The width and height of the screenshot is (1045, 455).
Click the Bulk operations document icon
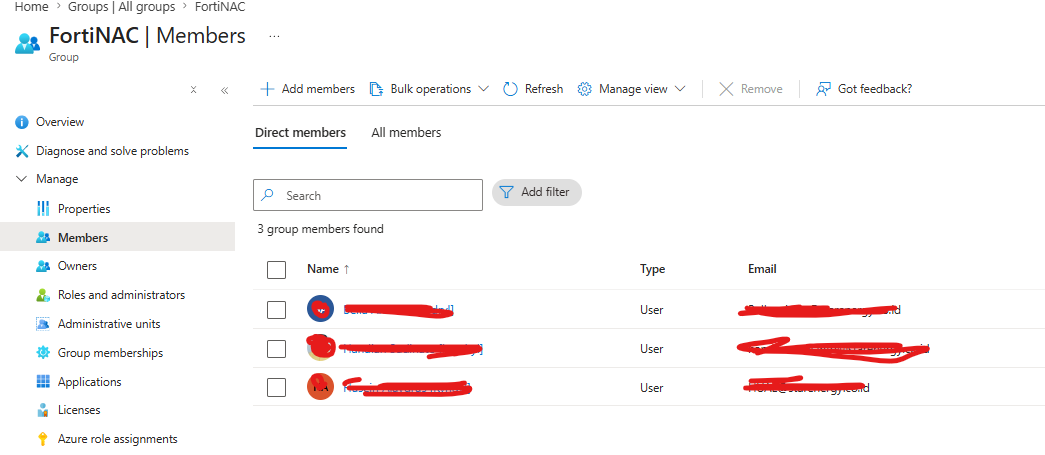click(377, 89)
